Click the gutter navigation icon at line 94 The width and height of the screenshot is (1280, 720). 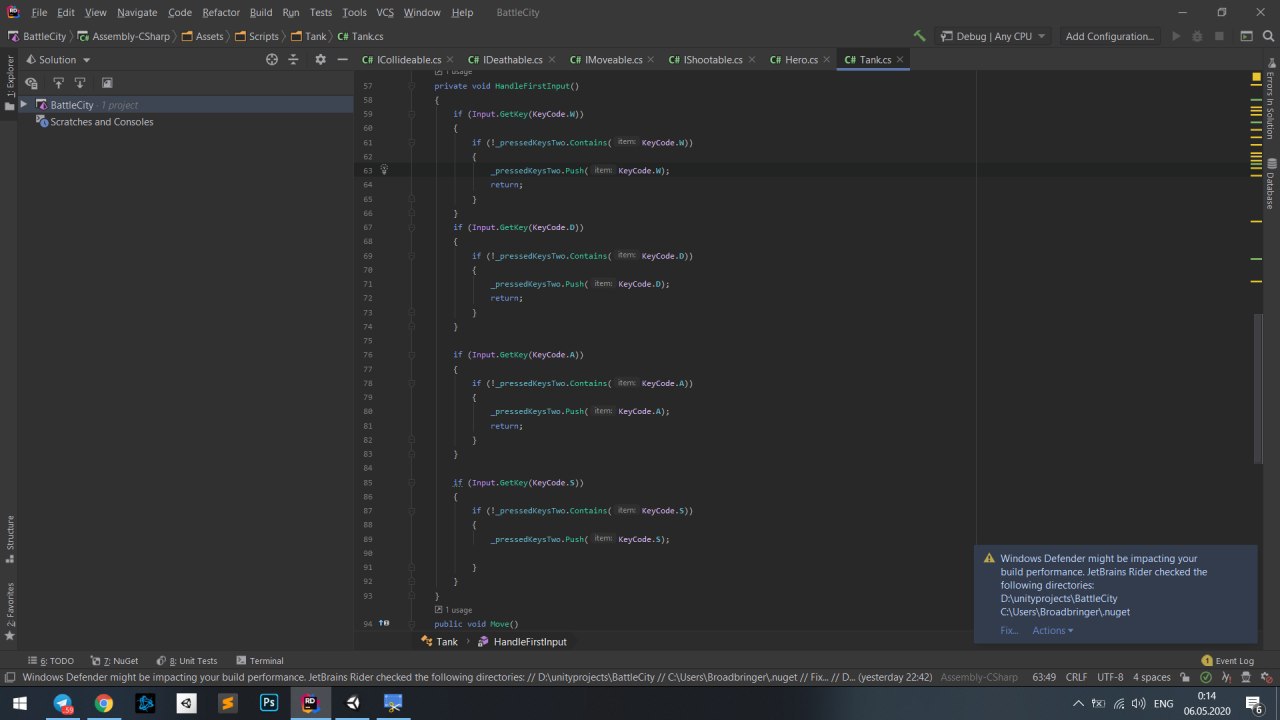pyautogui.click(x=383, y=623)
